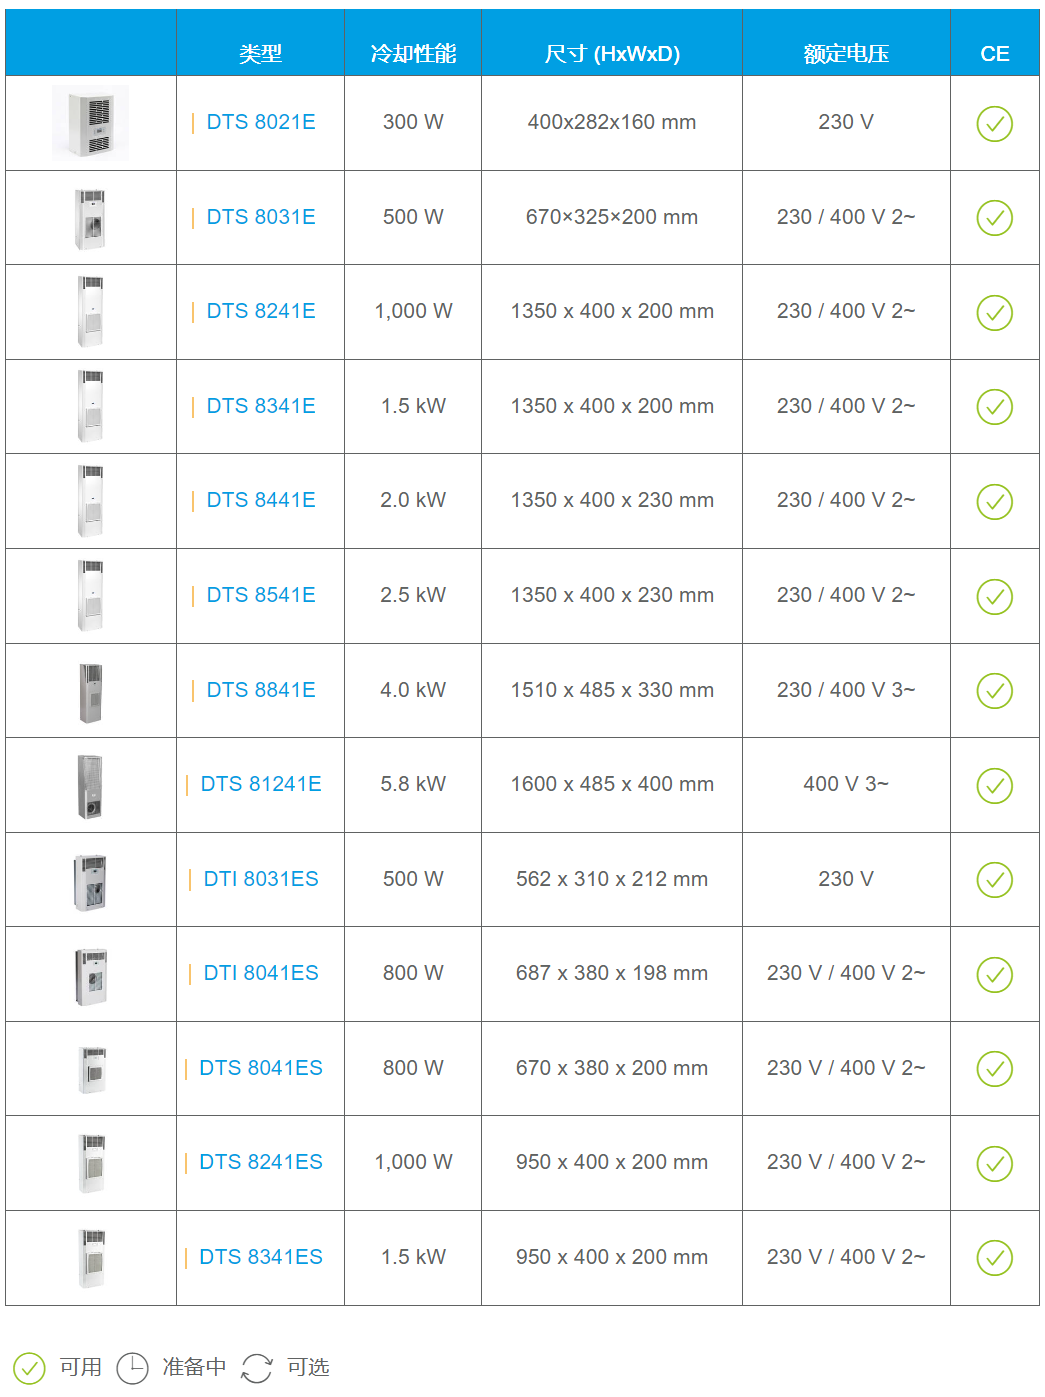This screenshot has width=1045, height=1397.
Task: Click the CE checkmark for DTS 8841E
Action: [x=994, y=691]
